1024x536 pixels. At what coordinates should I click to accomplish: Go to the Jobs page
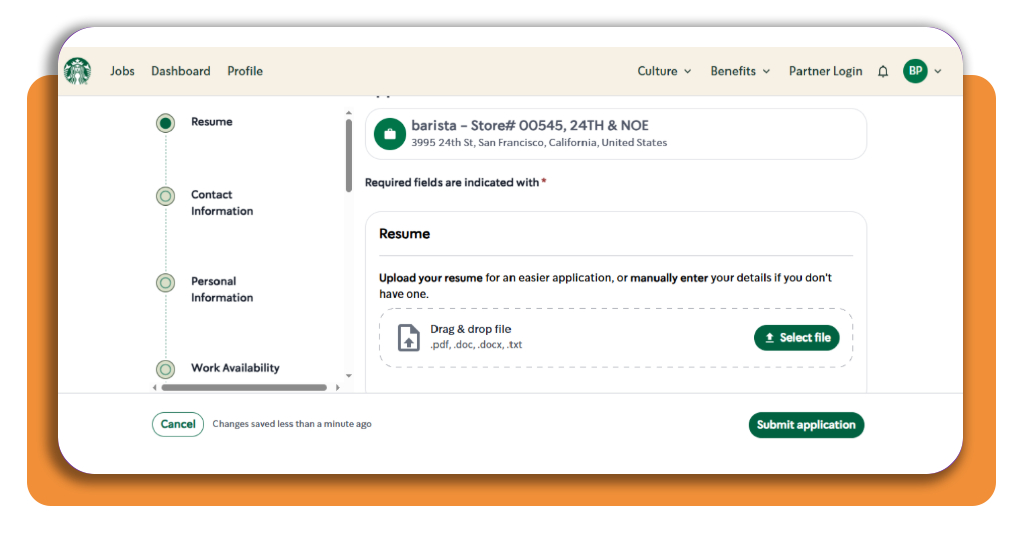point(122,71)
